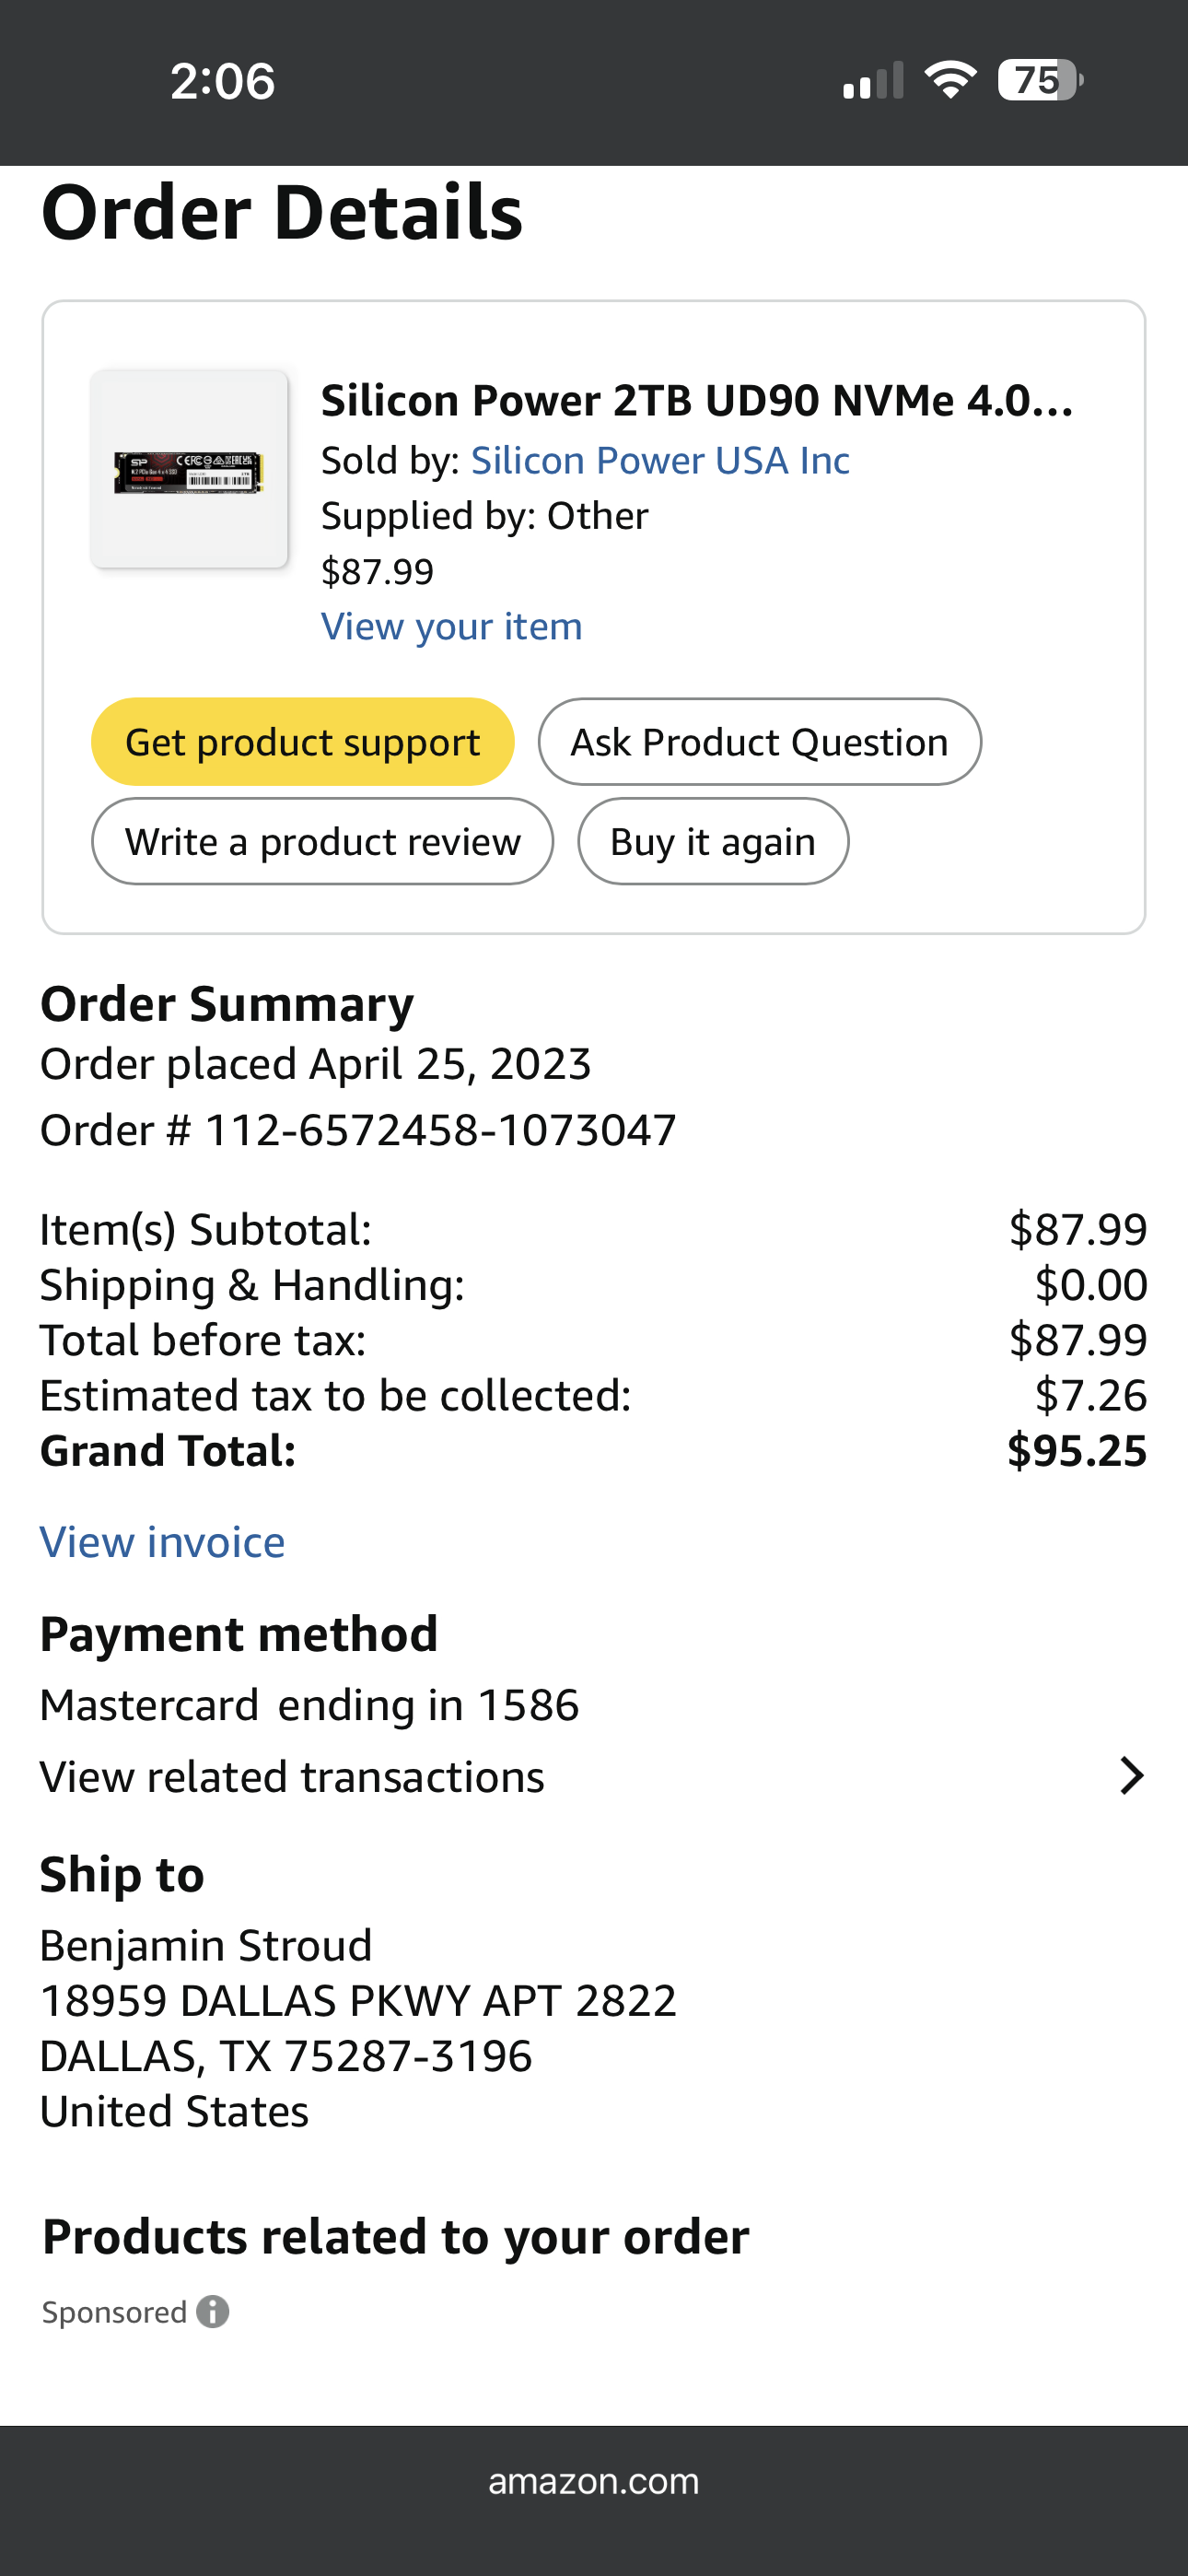This screenshot has width=1188, height=2576.
Task: Tap the battery indicator icon
Action: click(1040, 80)
